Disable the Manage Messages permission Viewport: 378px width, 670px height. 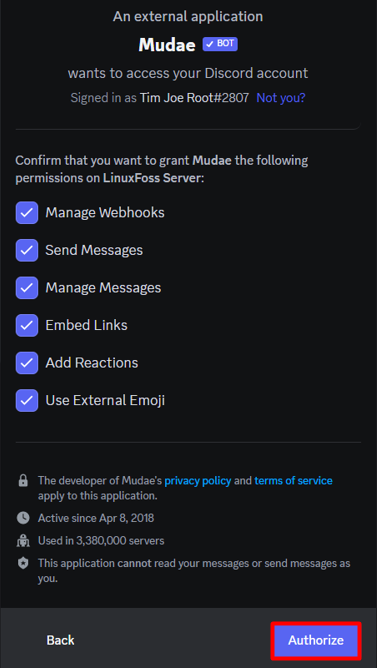27,288
